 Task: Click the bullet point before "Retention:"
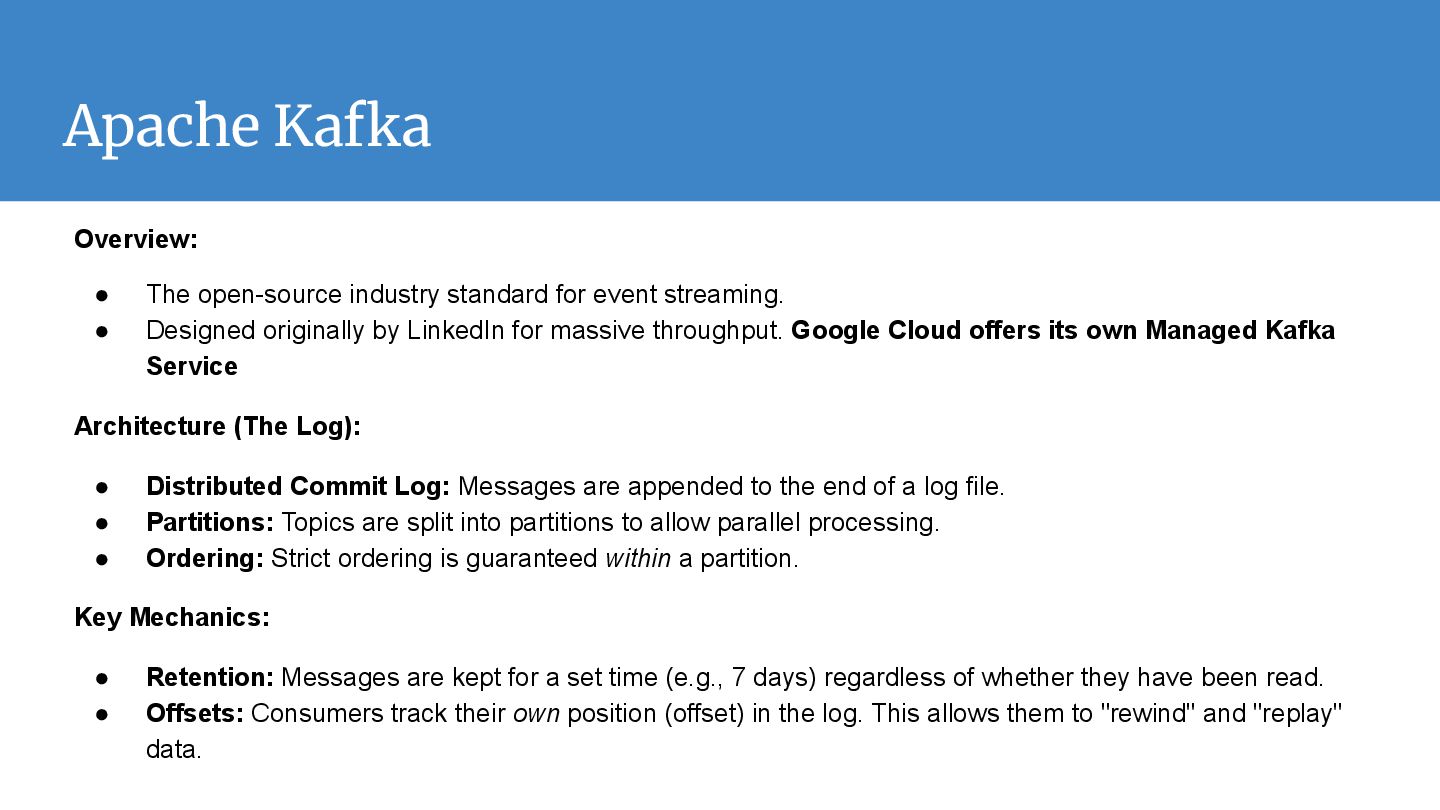[x=102, y=678]
